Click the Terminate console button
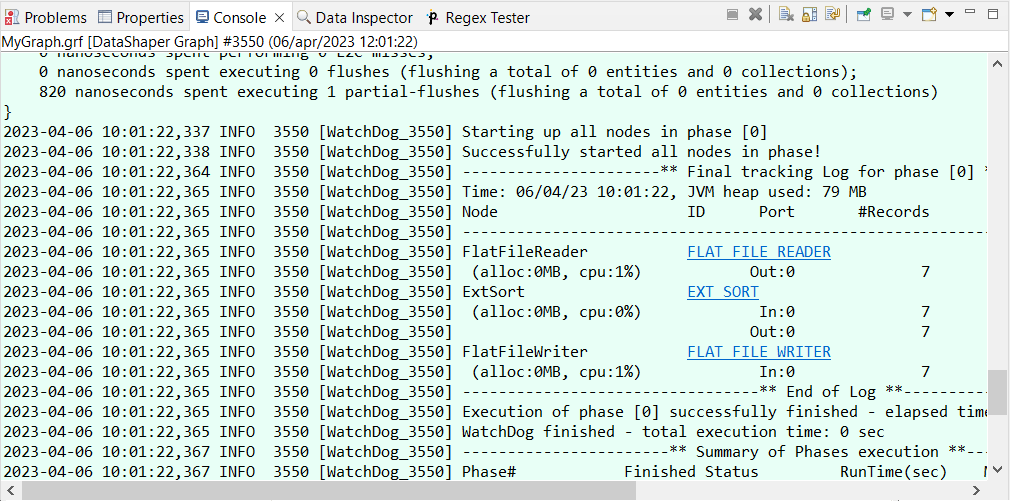Viewport: 1010px width, 501px height. (x=733, y=15)
